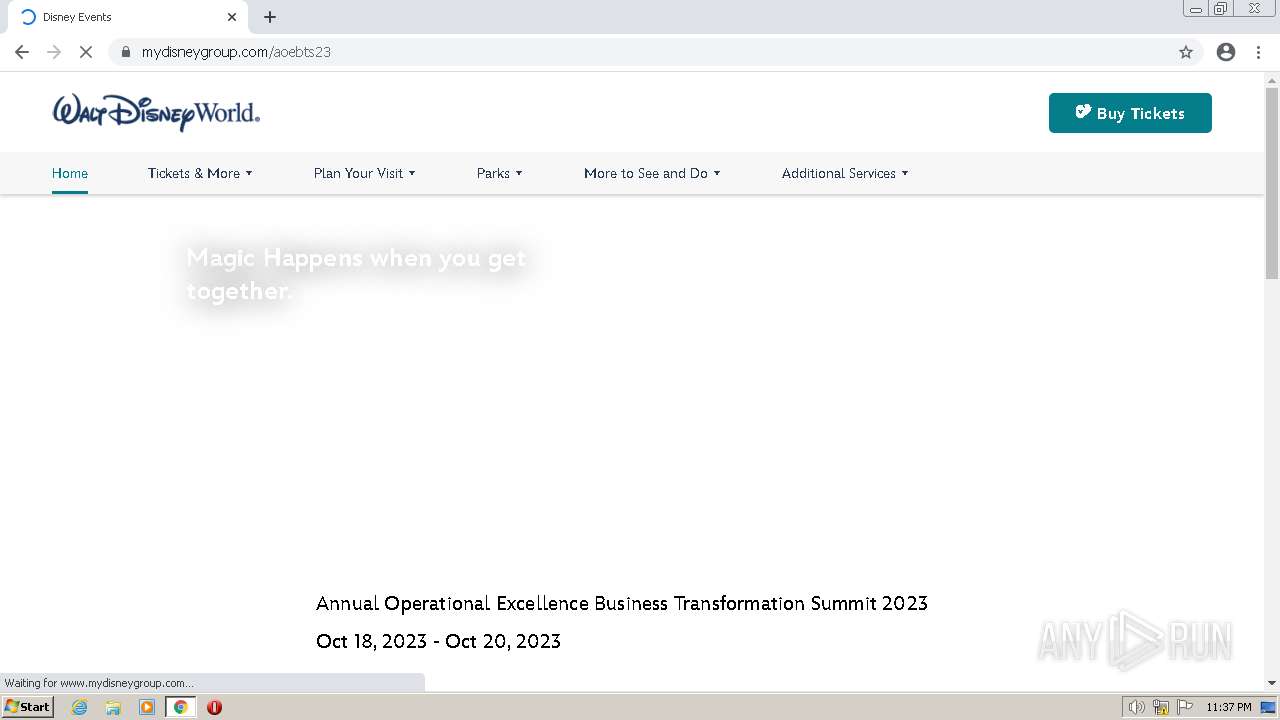Screen dimensions: 1280x720
Task: Open the media player taskbar icon
Action: click(x=147, y=707)
